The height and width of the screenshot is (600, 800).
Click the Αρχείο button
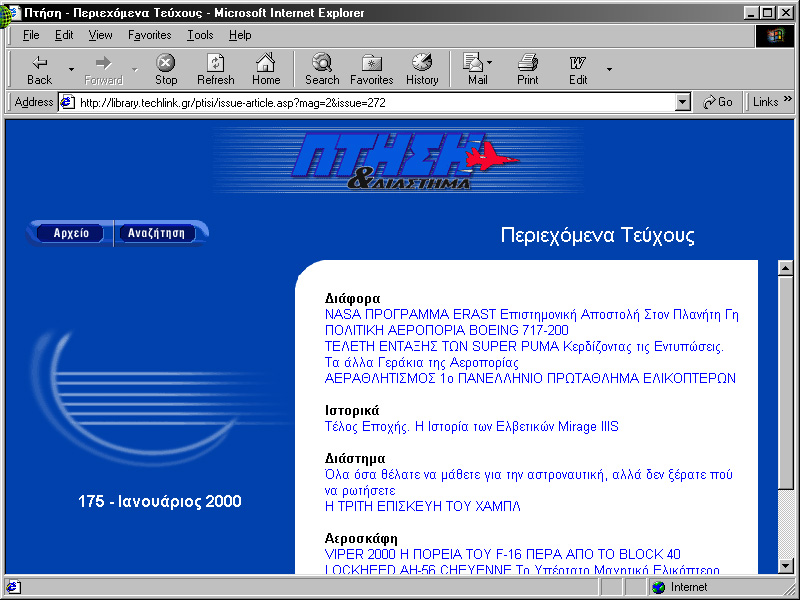pyautogui.click(x=70, y=234)
